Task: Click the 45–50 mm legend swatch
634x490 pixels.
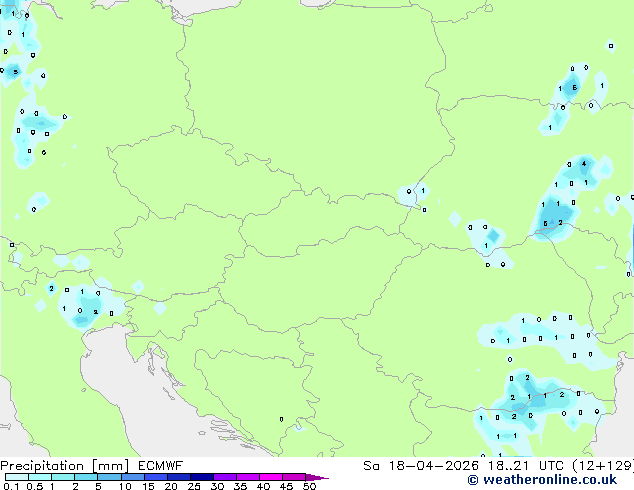Action: coord(294,477)
